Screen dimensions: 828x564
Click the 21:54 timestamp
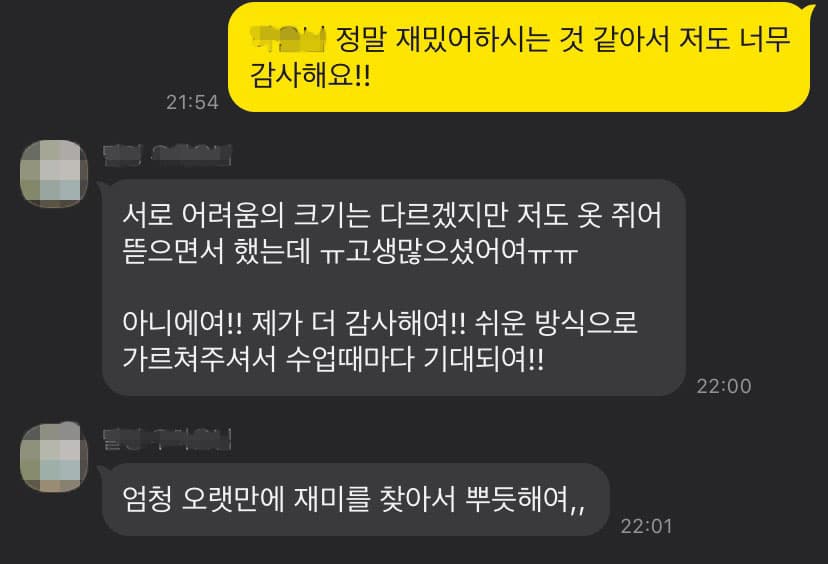192,102
